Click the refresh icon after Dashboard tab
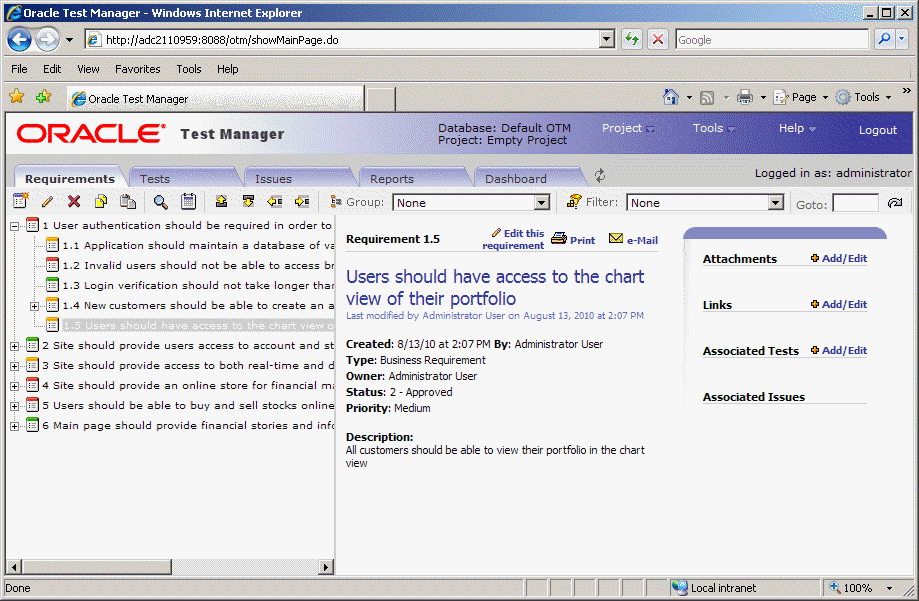This screenshot has width=919, height=601. click(x=600, y=175)
